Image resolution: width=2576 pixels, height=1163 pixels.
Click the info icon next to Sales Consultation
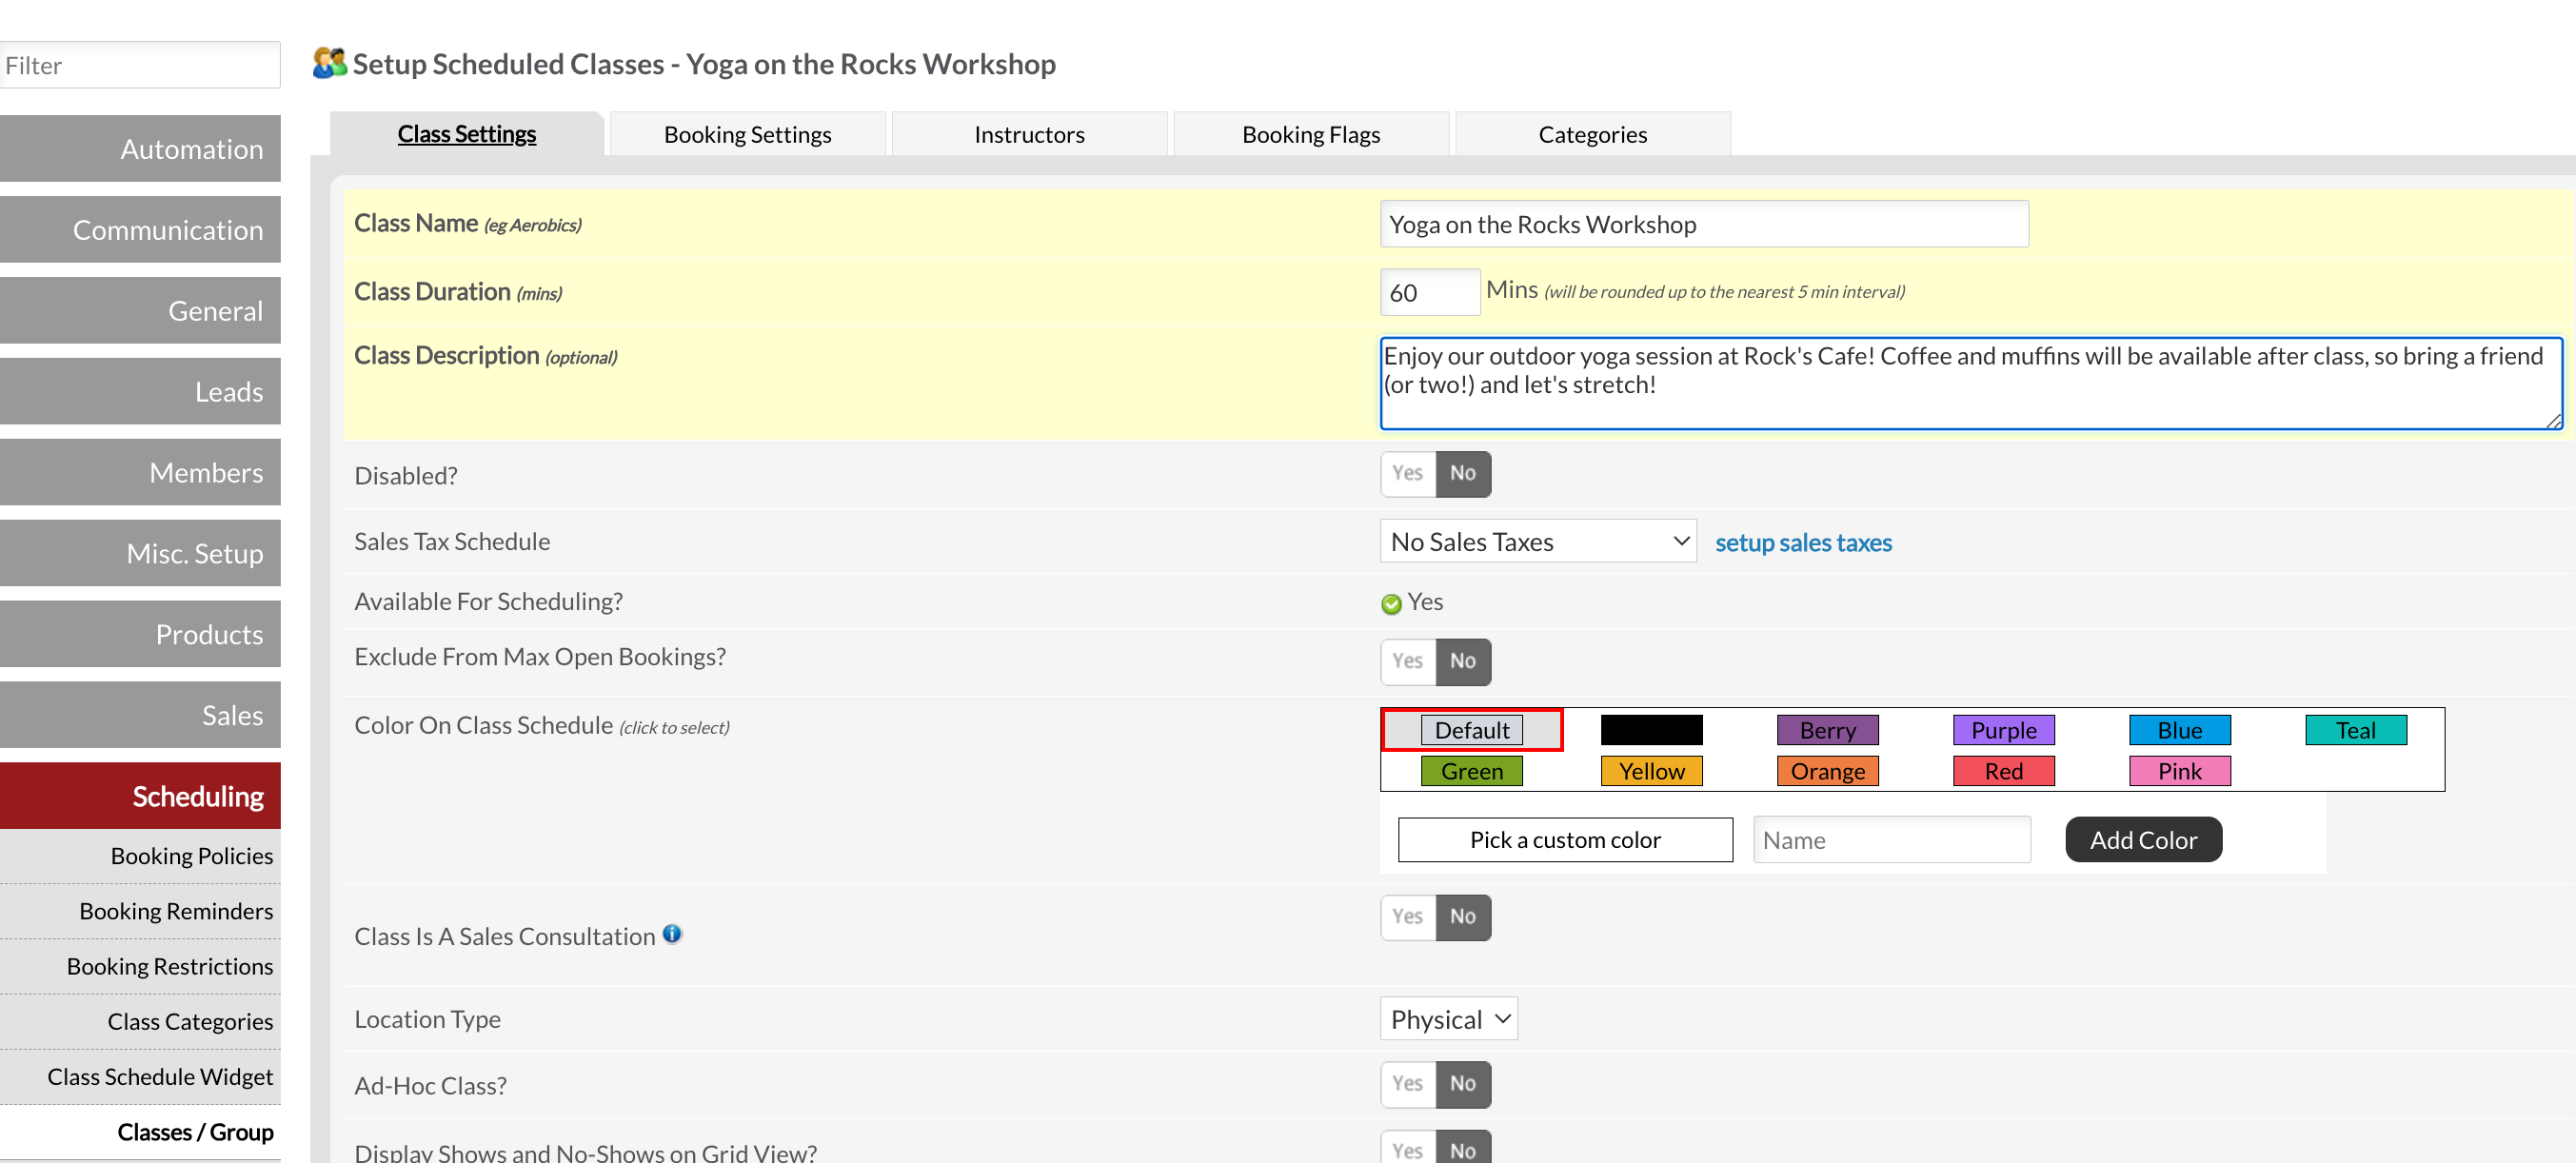(x=672, y=933)
